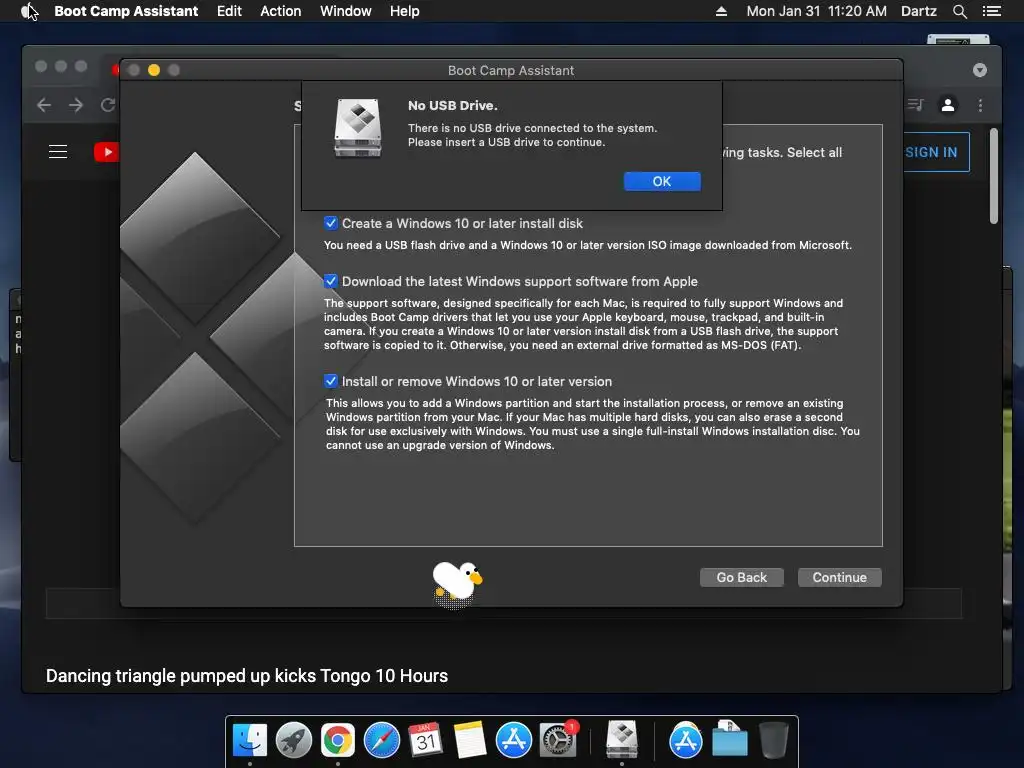Open Safari compass in the Dock
This screenshot has width=1024, height=768.
(381, 740)
